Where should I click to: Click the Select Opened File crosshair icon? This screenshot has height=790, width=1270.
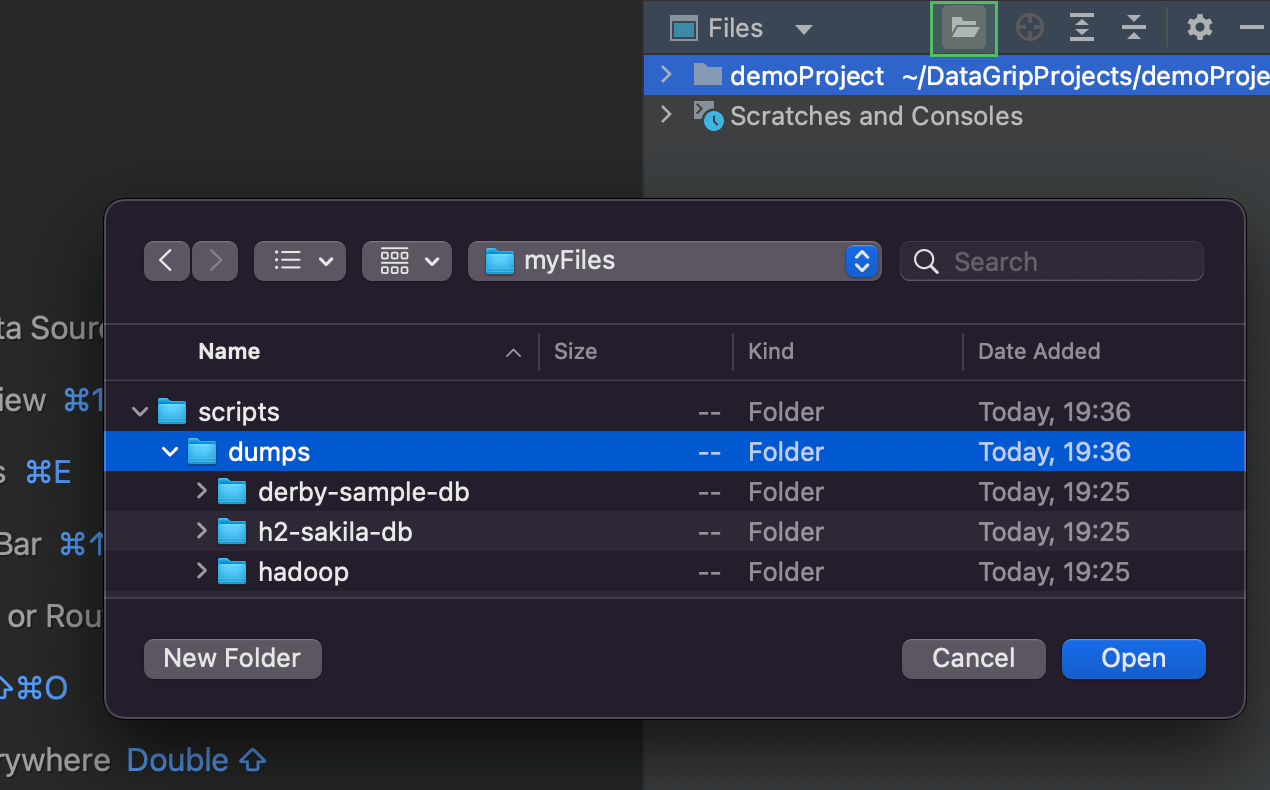pyautogui.click(x=1029, y=28)
